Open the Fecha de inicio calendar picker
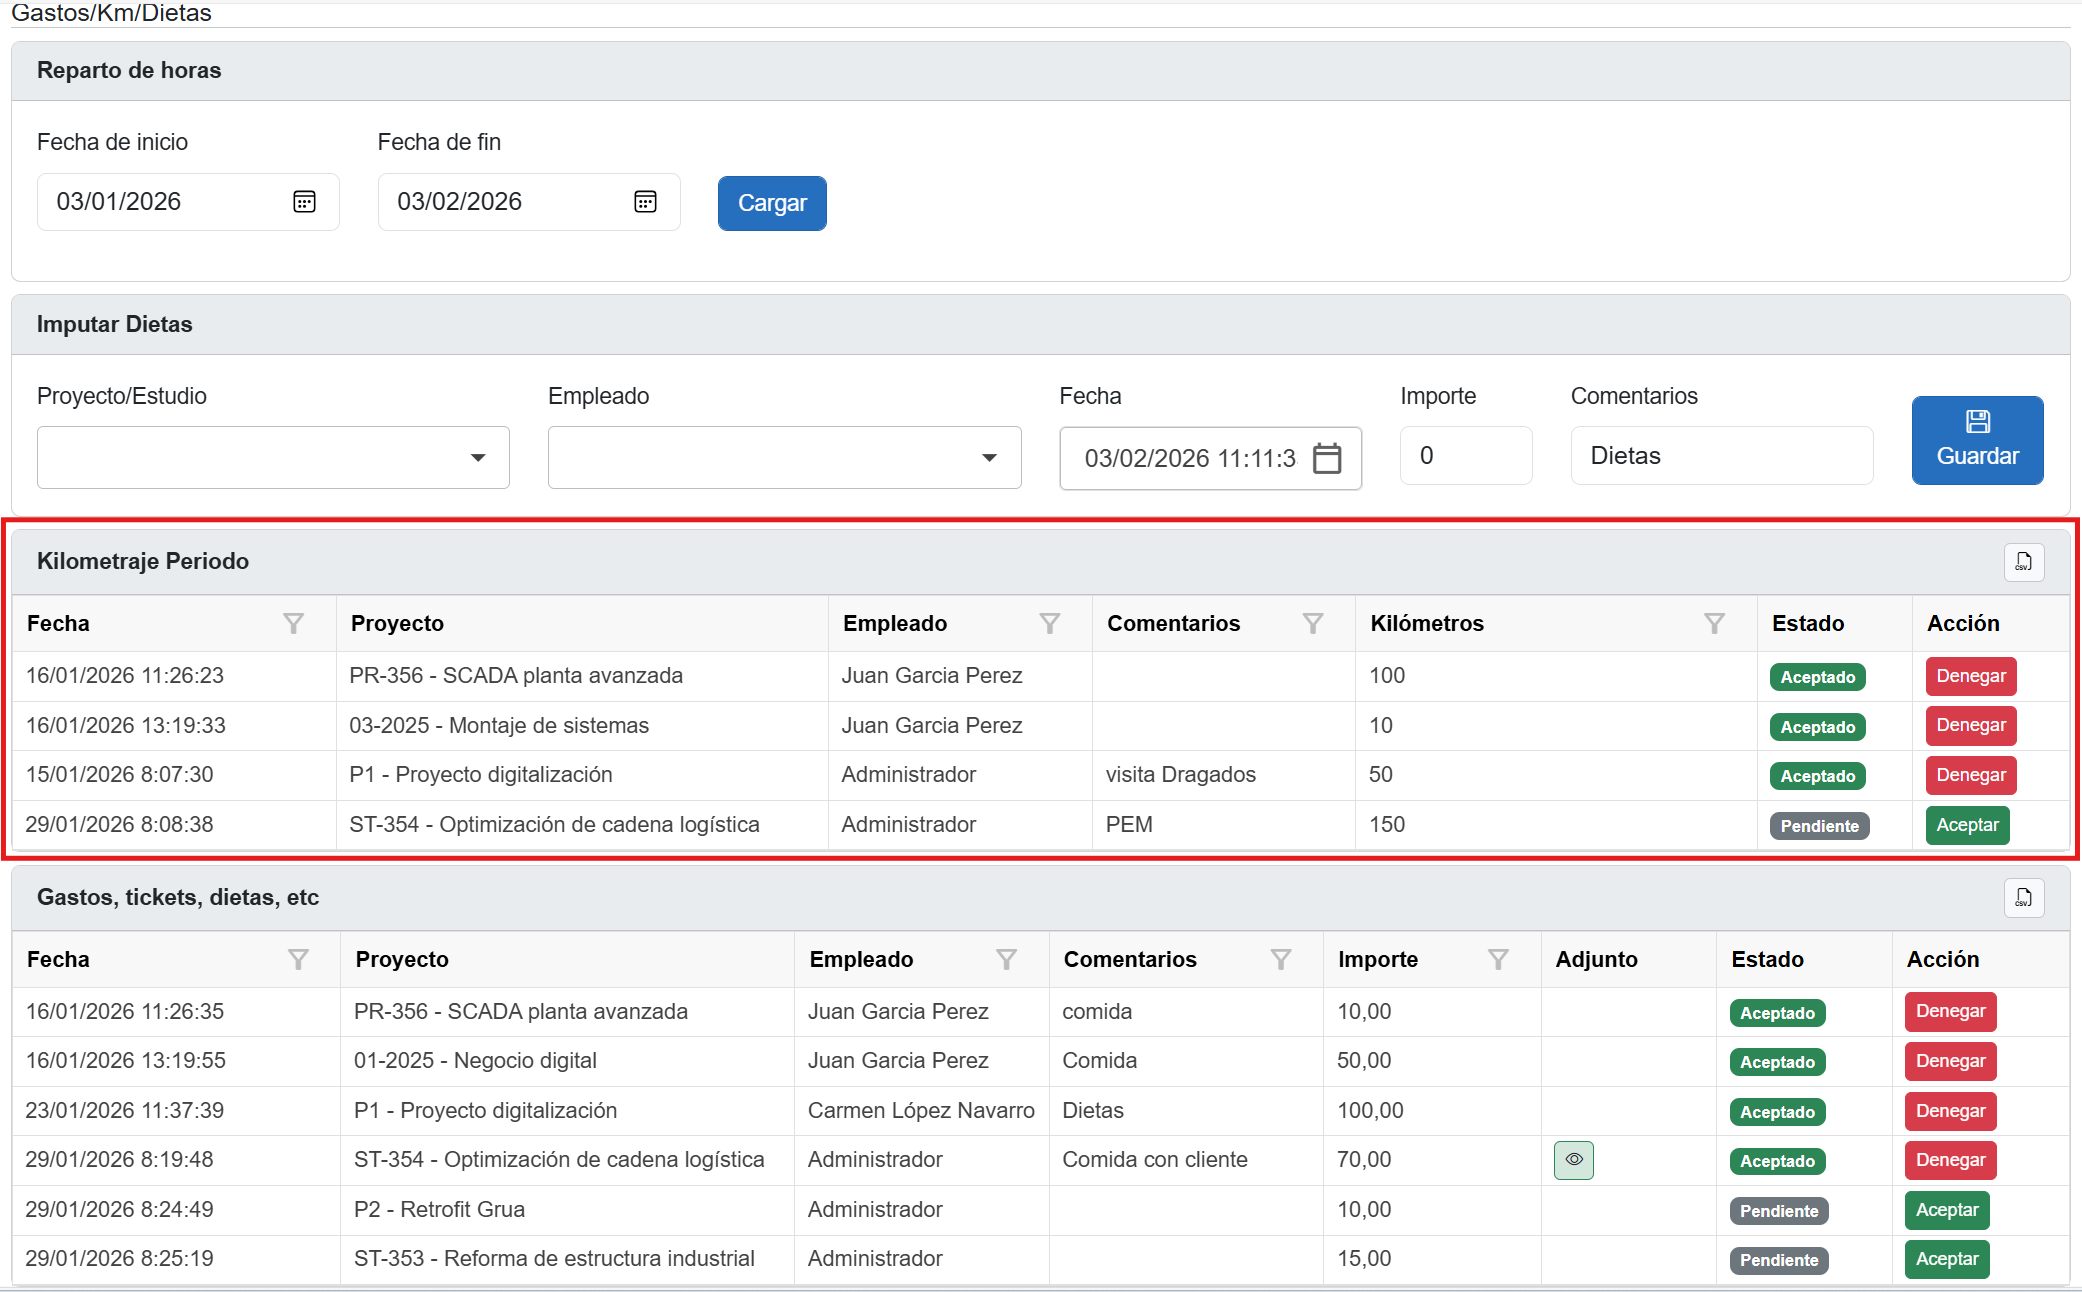2082x1292 pixels. coord(304,202)
